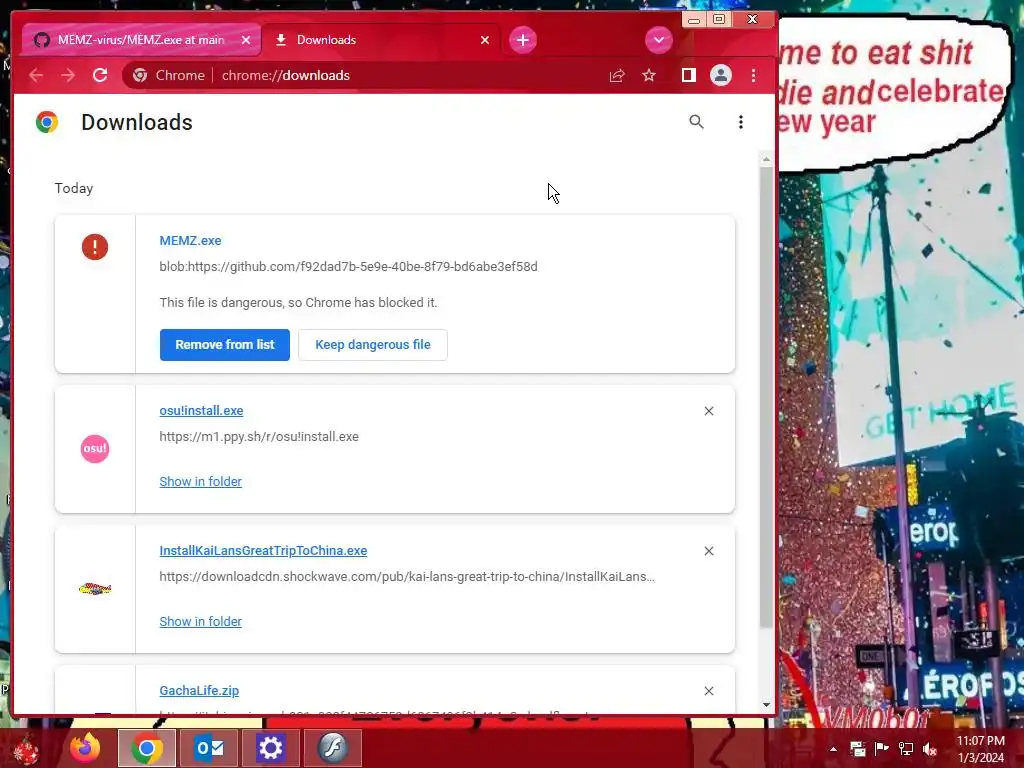Open a new tab with the plus button
This screenshot has width=1024, height=768.
522,40
